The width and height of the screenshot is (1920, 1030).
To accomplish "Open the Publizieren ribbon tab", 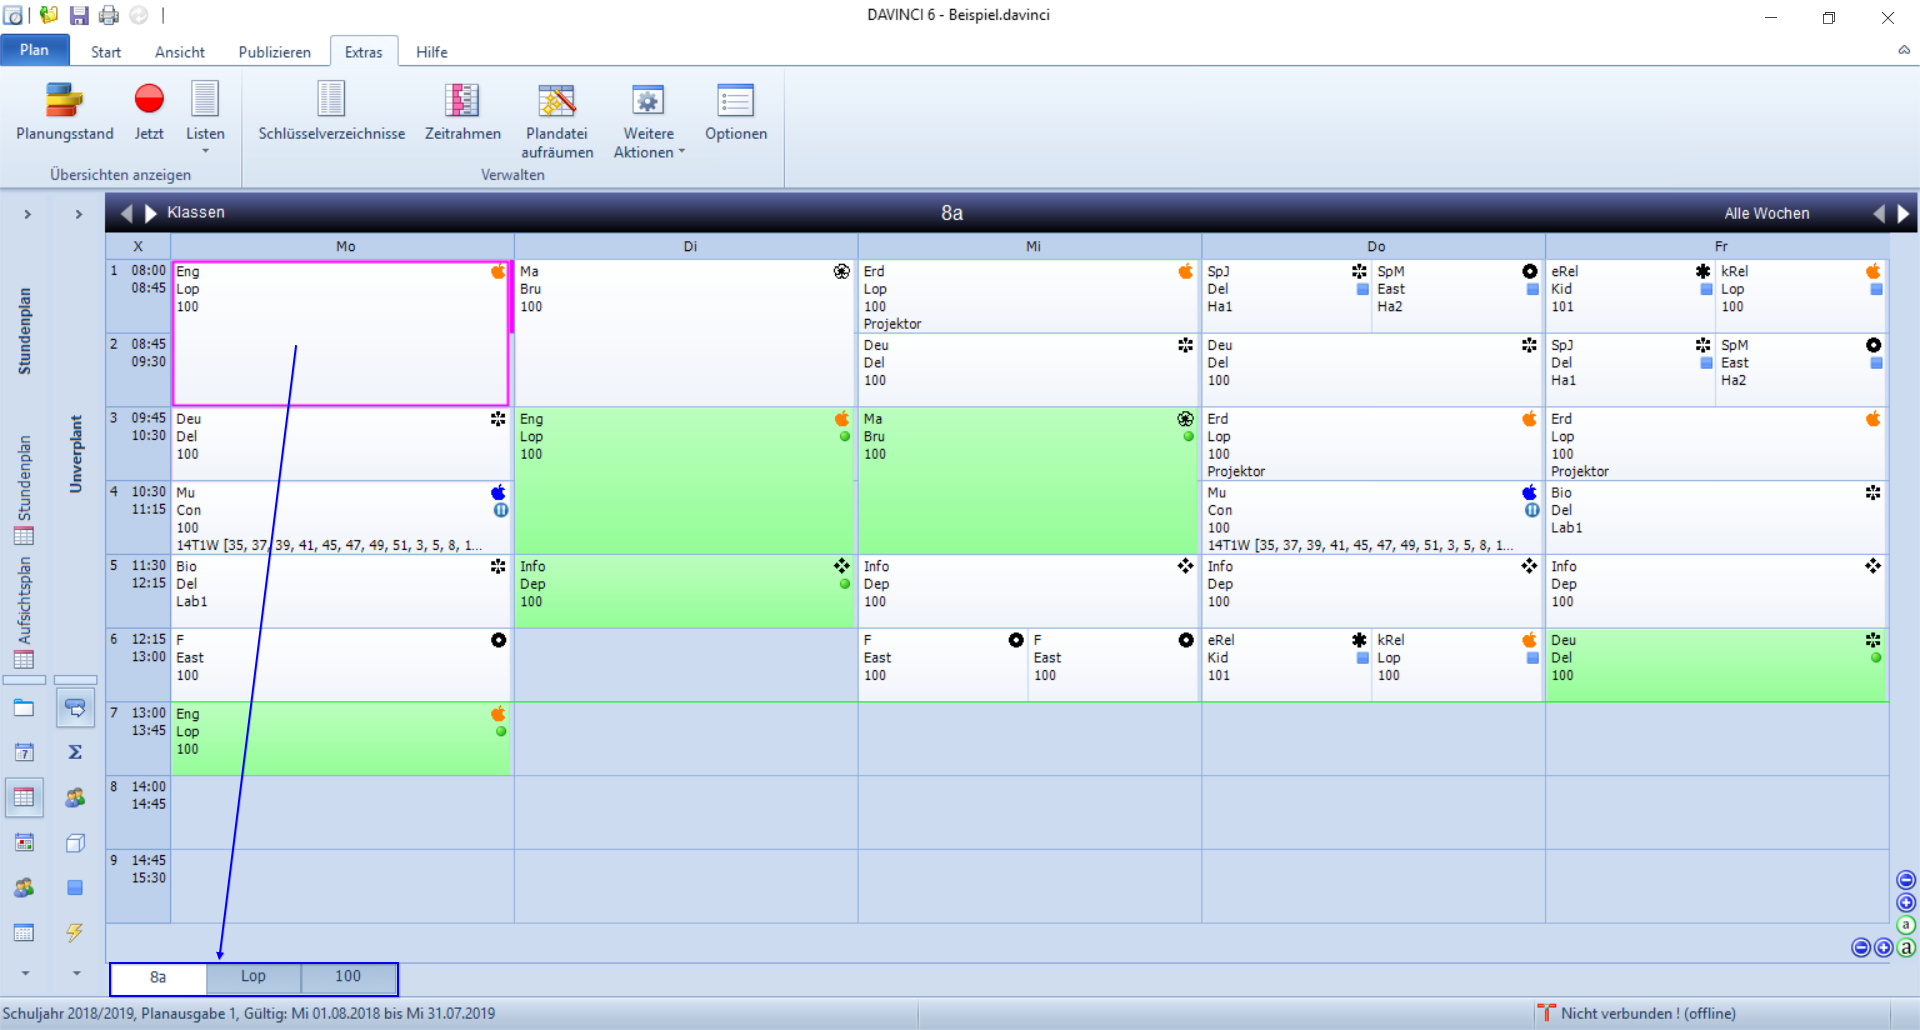I will (274, 52).
